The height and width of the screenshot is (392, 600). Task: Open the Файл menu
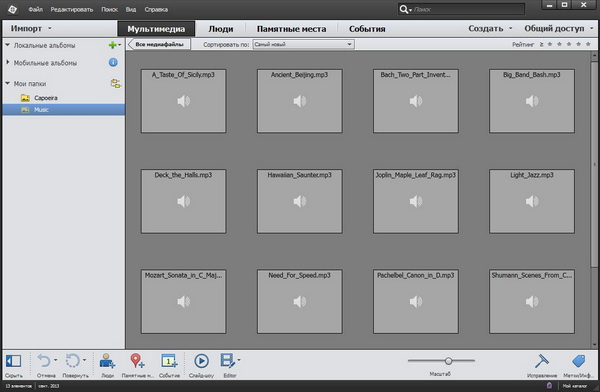(36, 9)
